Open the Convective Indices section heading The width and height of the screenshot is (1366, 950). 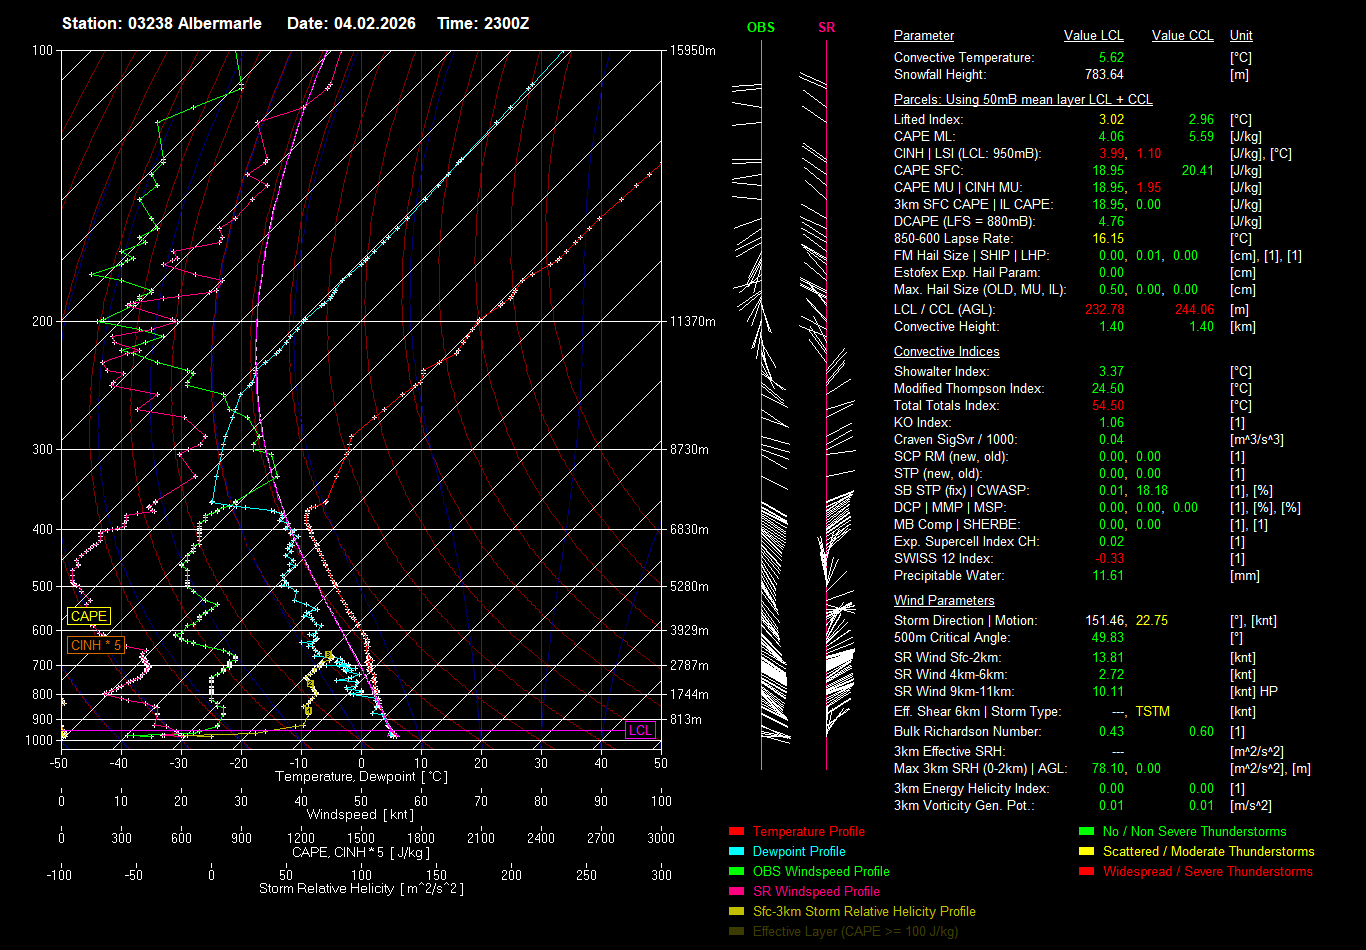point(946,352)
